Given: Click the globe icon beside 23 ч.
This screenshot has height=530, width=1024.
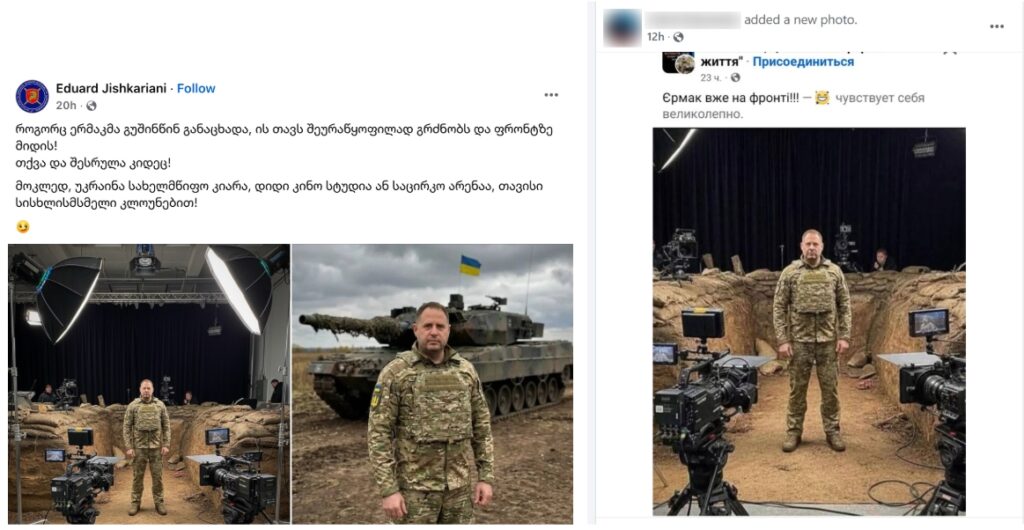Looking at the screenshot, I should 735,78.
